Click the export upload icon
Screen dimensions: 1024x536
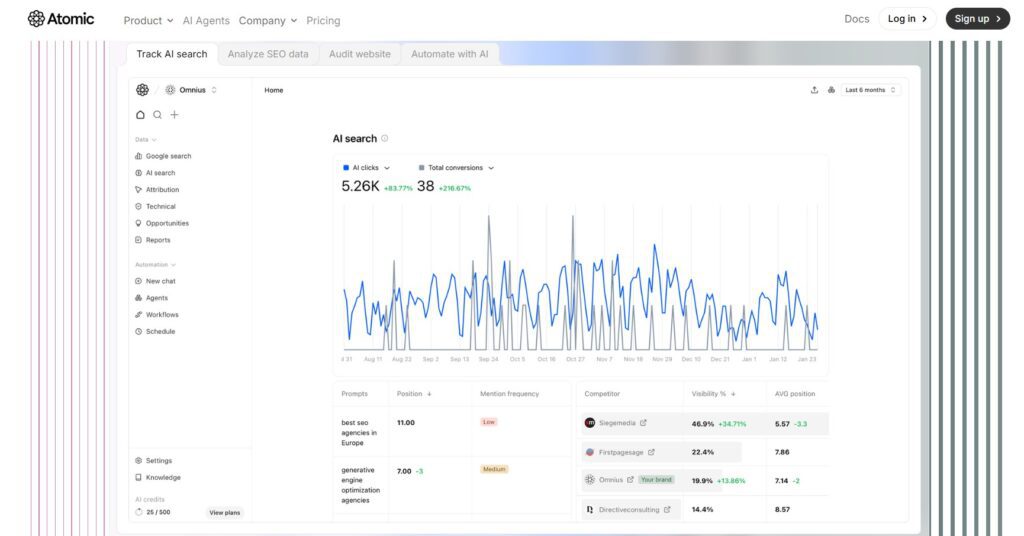814,90
